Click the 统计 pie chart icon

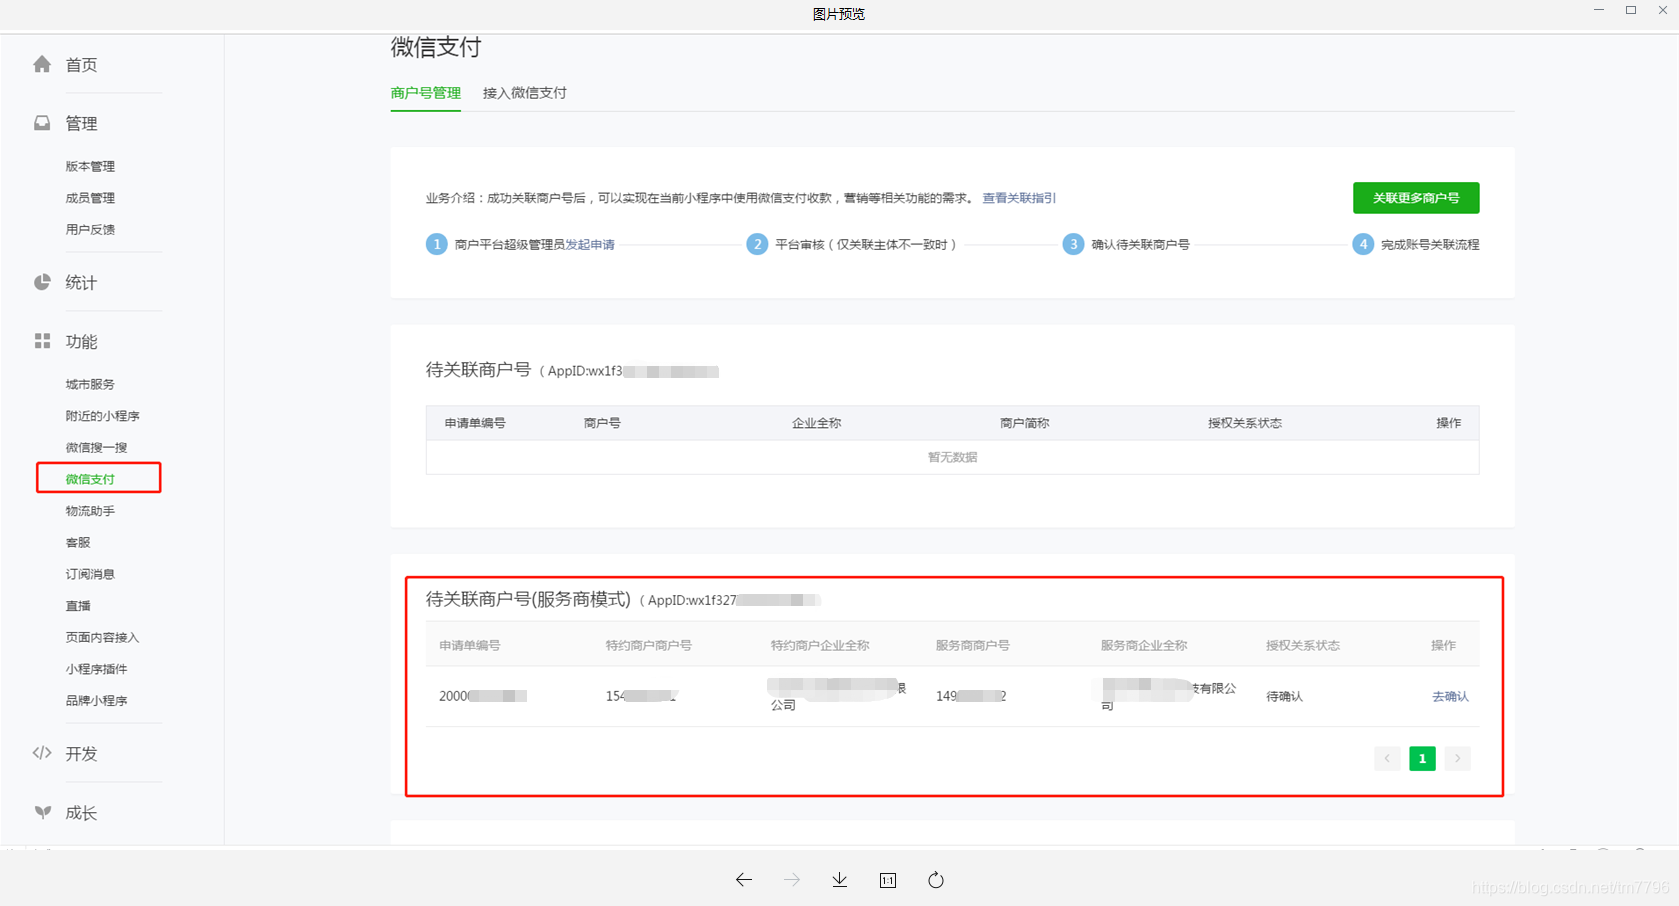tap(42, 282)
